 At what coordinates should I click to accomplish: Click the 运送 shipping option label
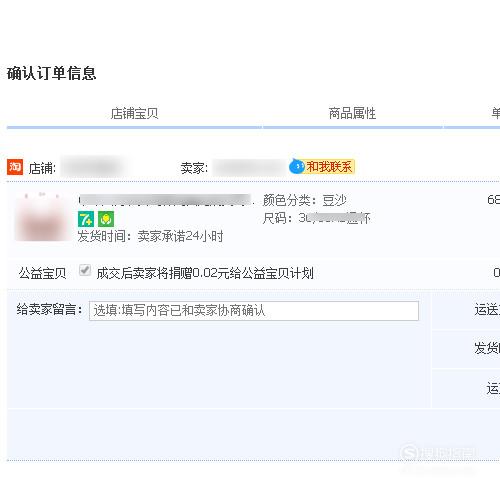487,310
